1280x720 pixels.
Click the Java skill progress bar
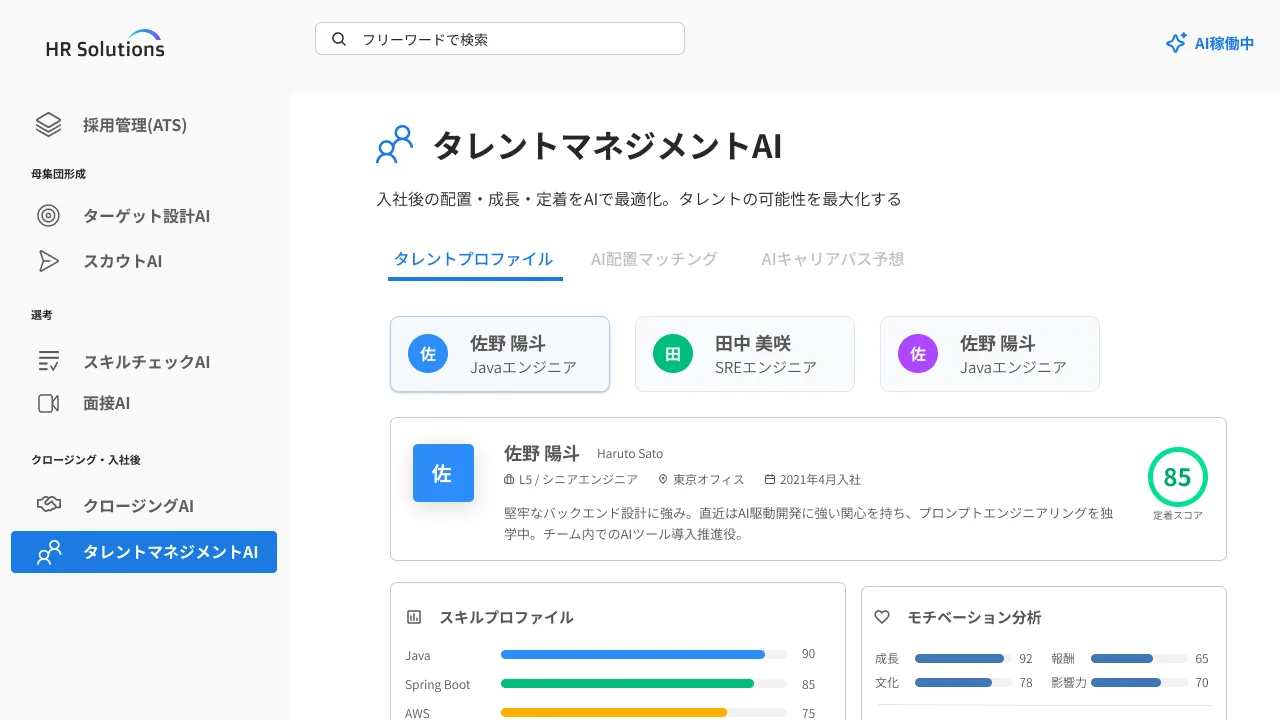(x=643, y=654)
